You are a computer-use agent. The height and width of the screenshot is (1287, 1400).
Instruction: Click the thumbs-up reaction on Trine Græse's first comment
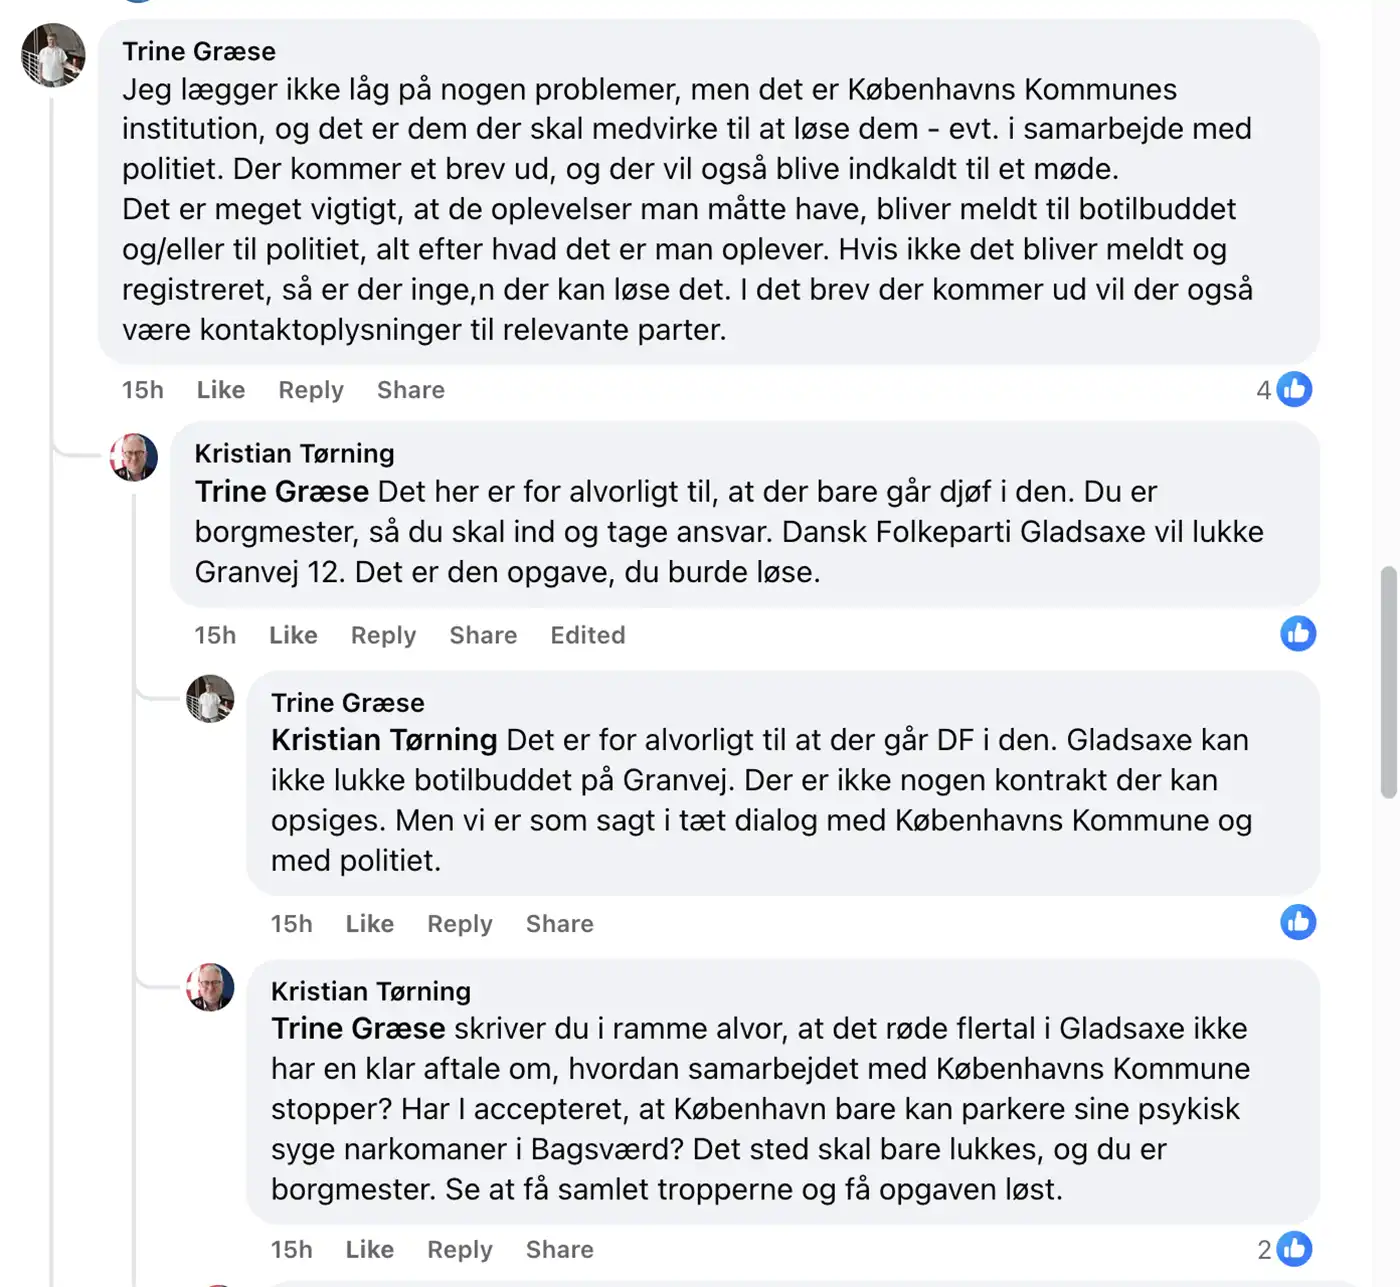tap(1296, 389)
